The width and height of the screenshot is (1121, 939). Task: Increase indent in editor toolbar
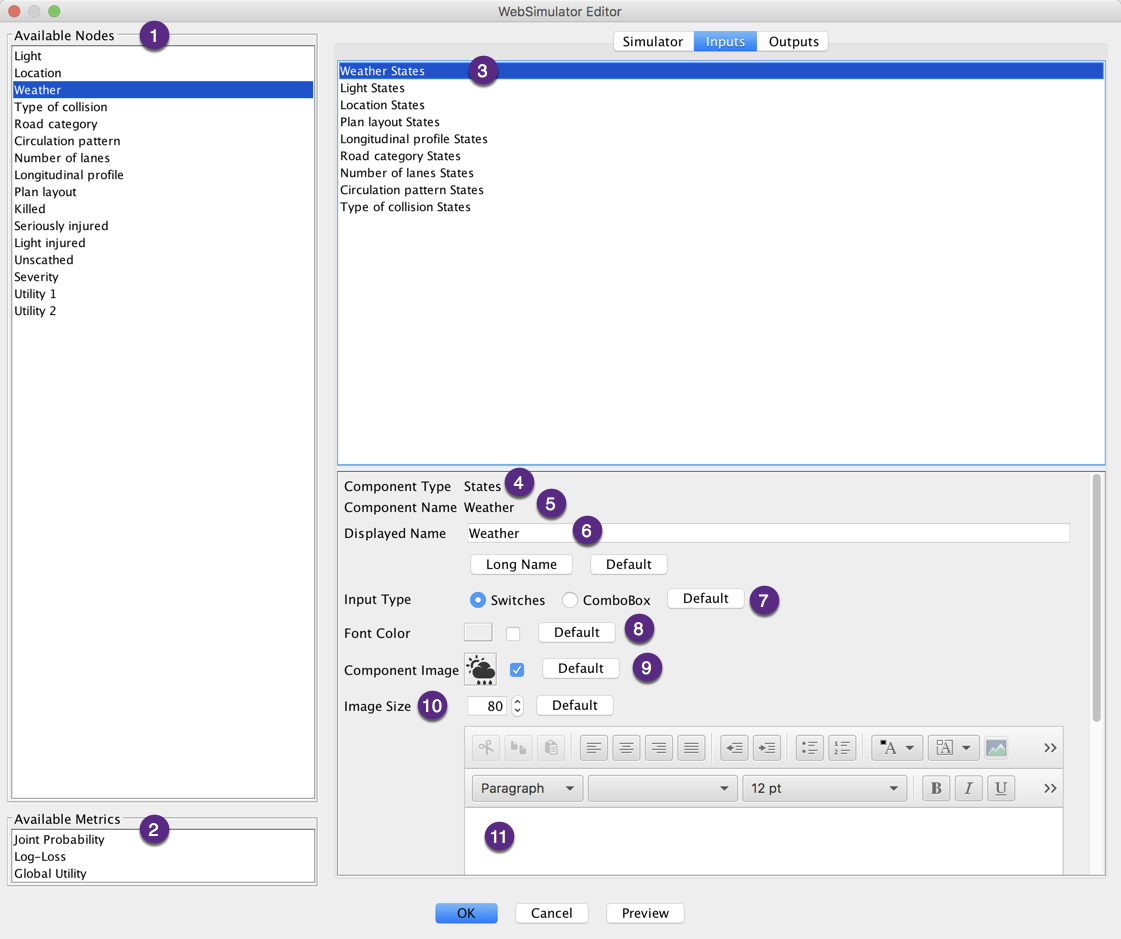click(766, 748)
